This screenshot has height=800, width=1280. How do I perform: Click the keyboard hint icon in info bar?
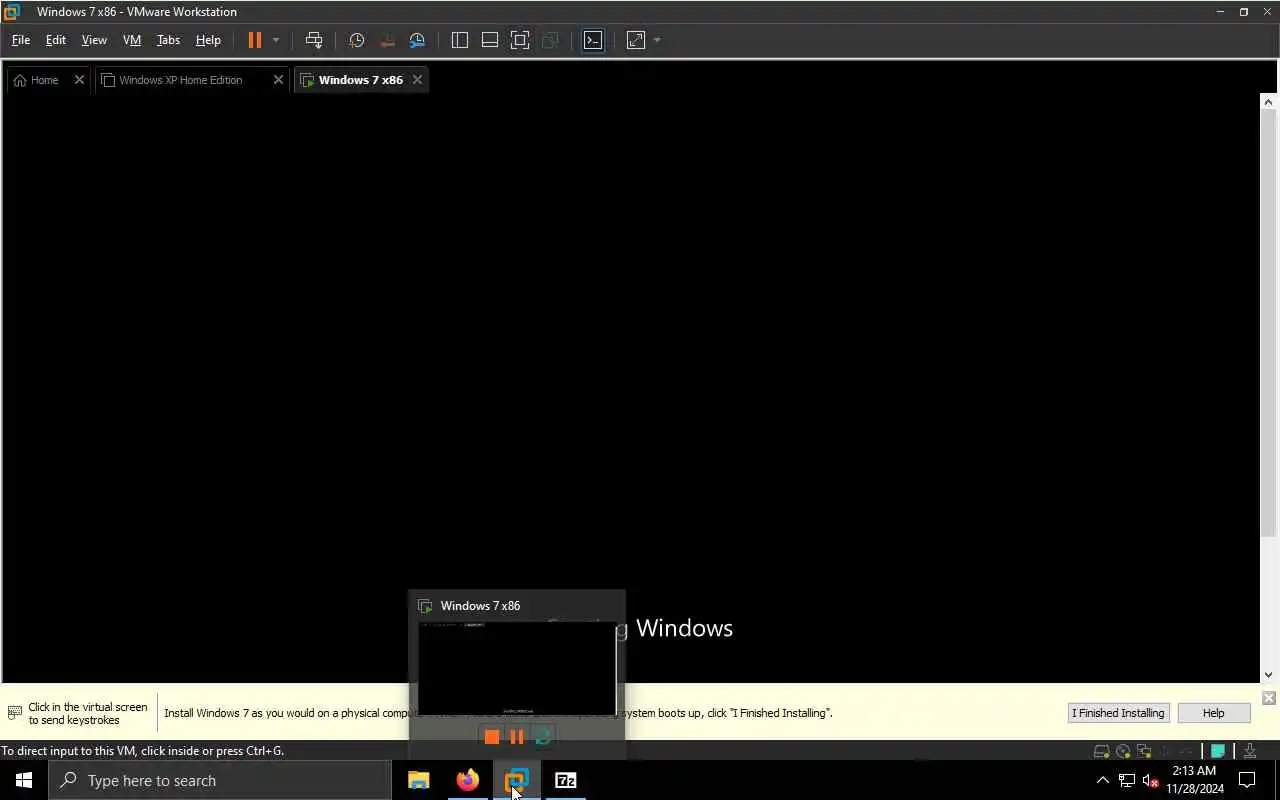click(x=15, y=713)
